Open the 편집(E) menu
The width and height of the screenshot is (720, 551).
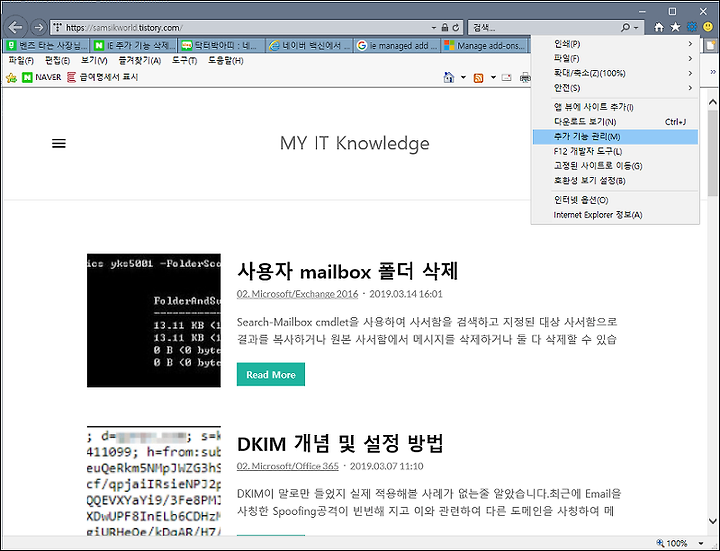click(x=57, y=61)
